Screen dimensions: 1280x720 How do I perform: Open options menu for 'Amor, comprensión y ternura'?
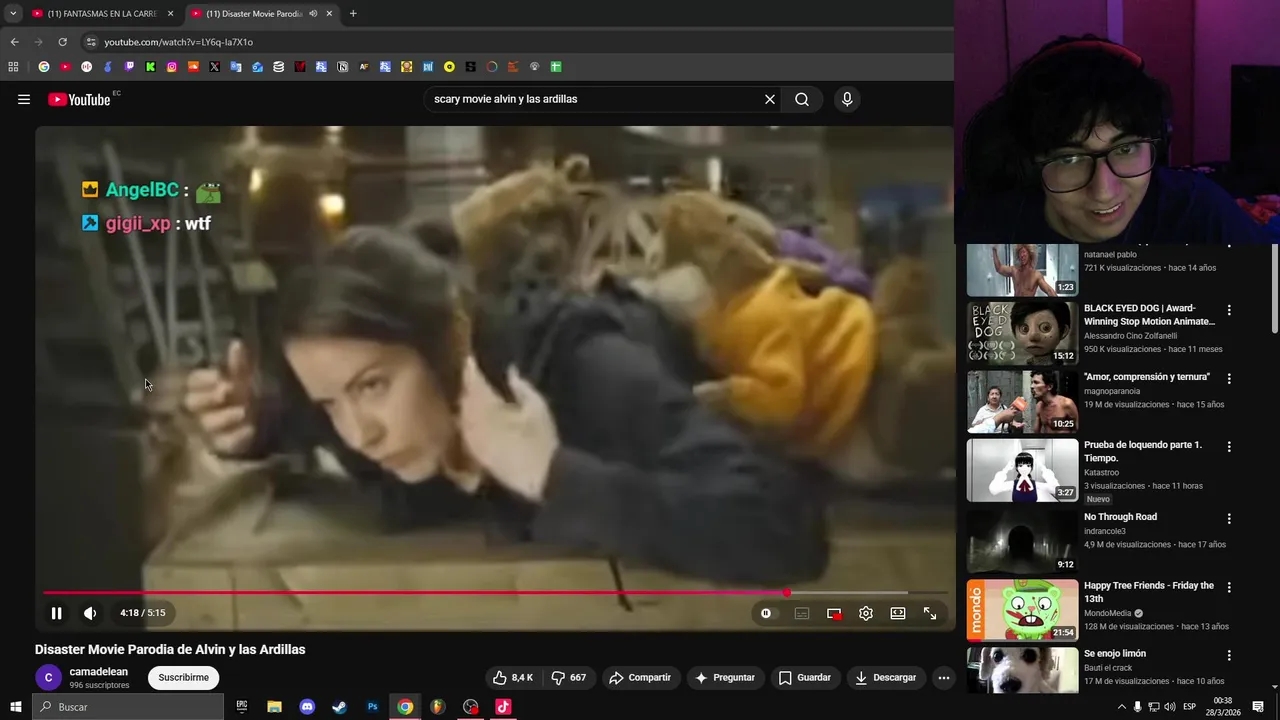1229,379
